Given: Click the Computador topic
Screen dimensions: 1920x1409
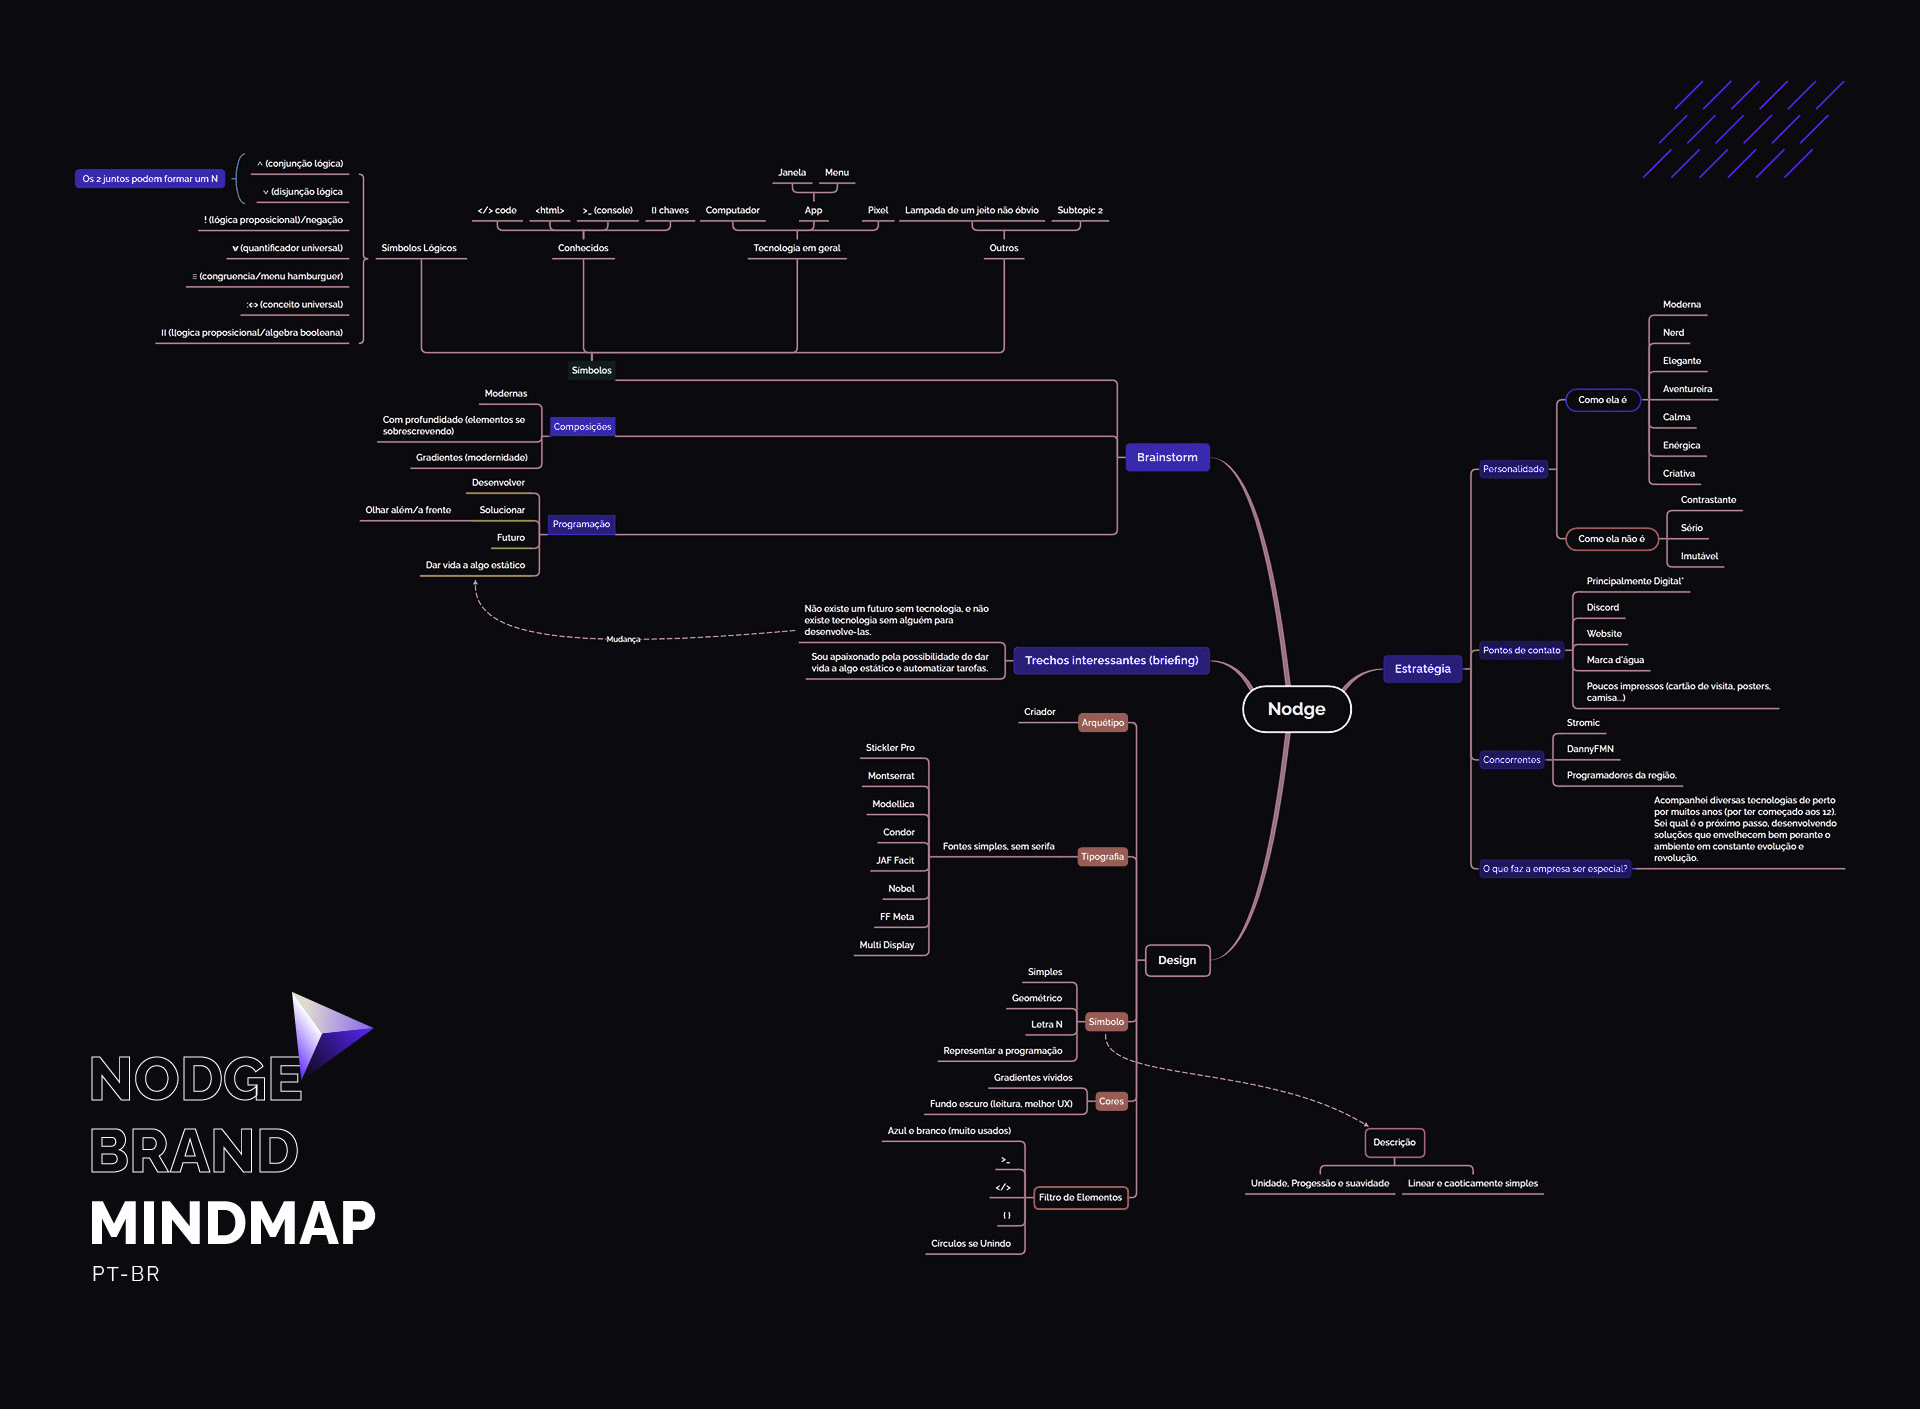Looking at the screenshot, I should [x=732, y=210].
